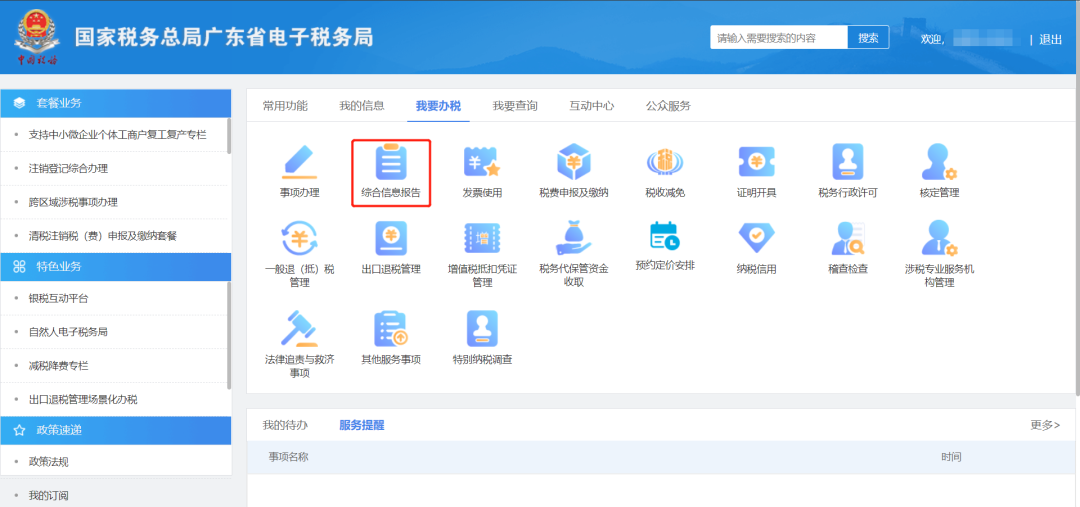The width and height of the screenshot is (1080, 507).
Task: Open 税费申报及缴纳 icon
Action: [x=573, y=163]
